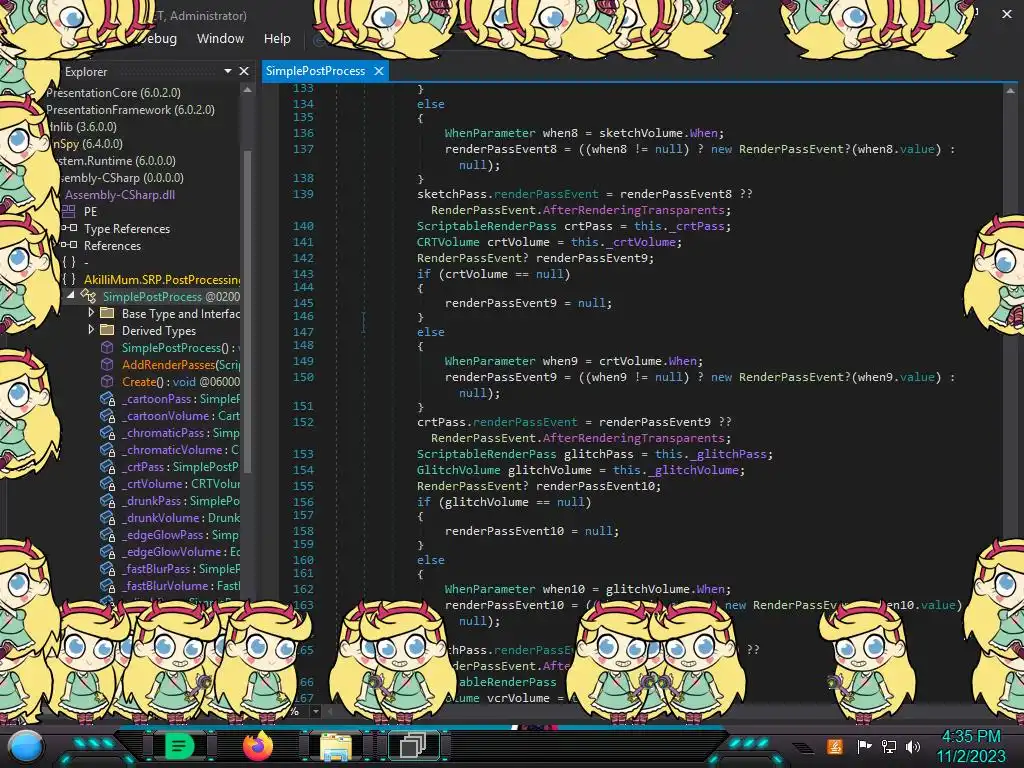Click AfterRenderingTransparents on line 139
Viewport: 1024px width, 768px height.
pyautogui.click(x=633, y=210)
